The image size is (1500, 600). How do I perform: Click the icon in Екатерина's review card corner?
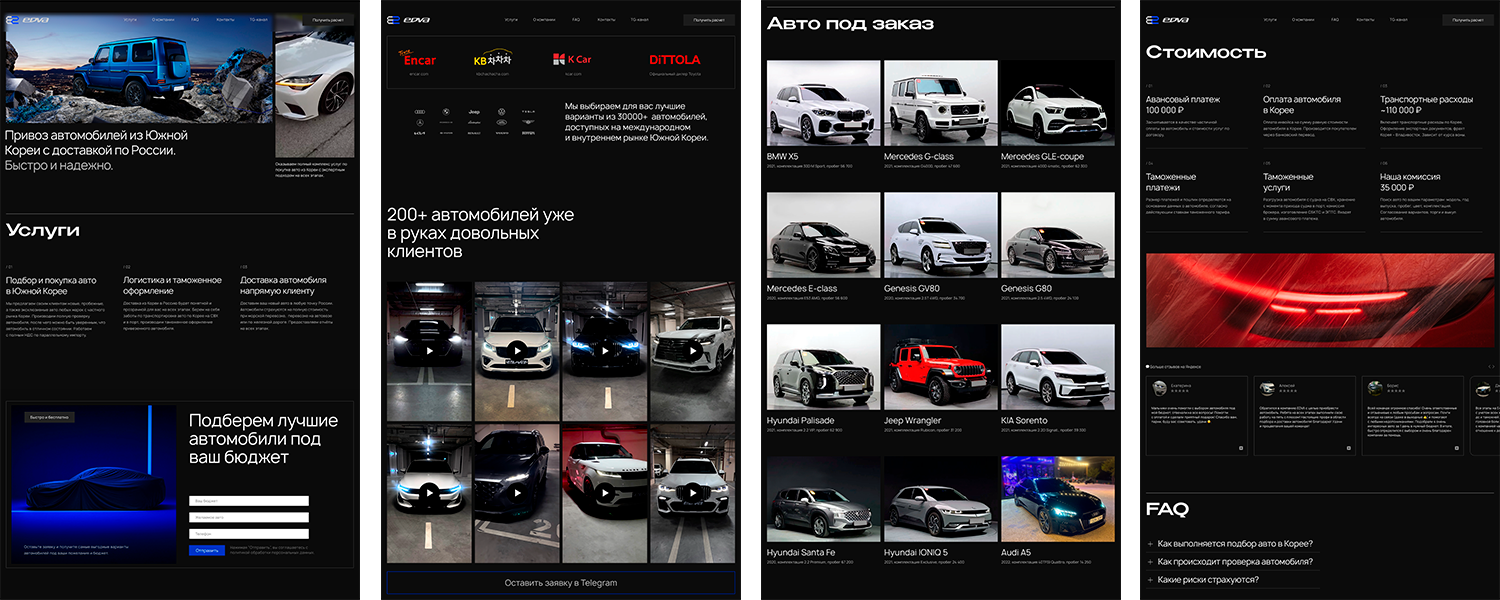click(1241, 447)
